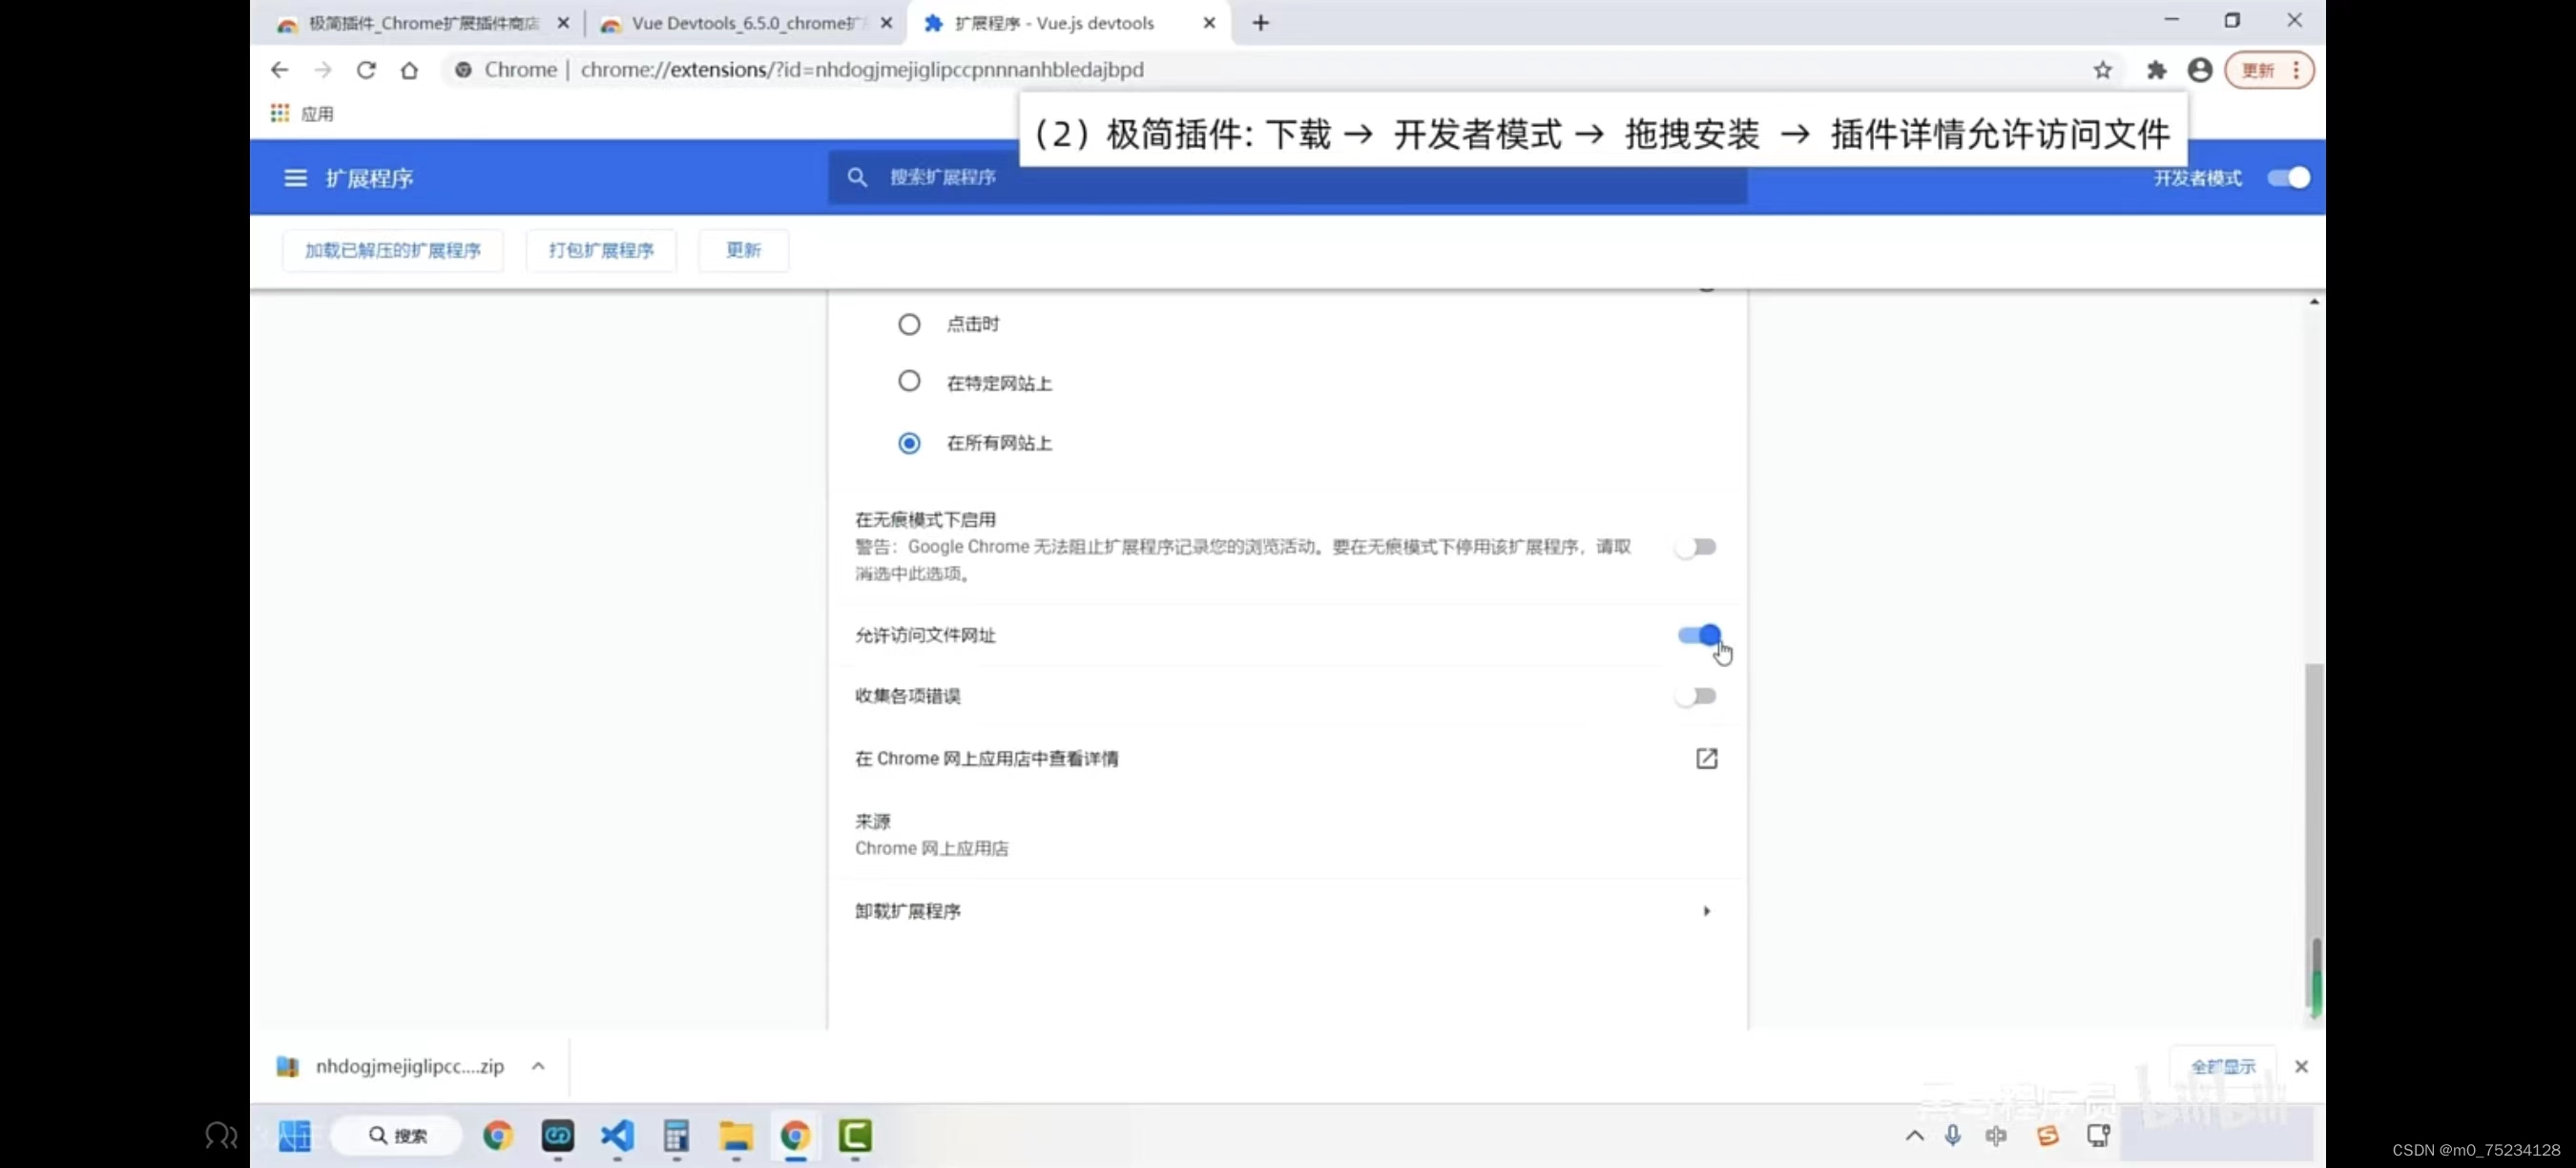
Task: Click the bookmark star icon in address bar
Action: click(x=2103, y=69)
